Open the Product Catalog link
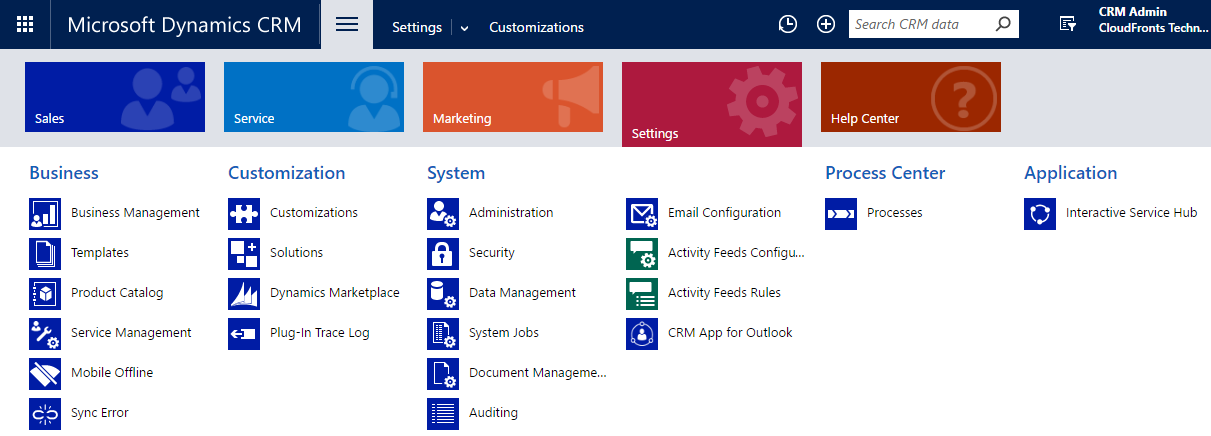 click(x=117, y=293)
